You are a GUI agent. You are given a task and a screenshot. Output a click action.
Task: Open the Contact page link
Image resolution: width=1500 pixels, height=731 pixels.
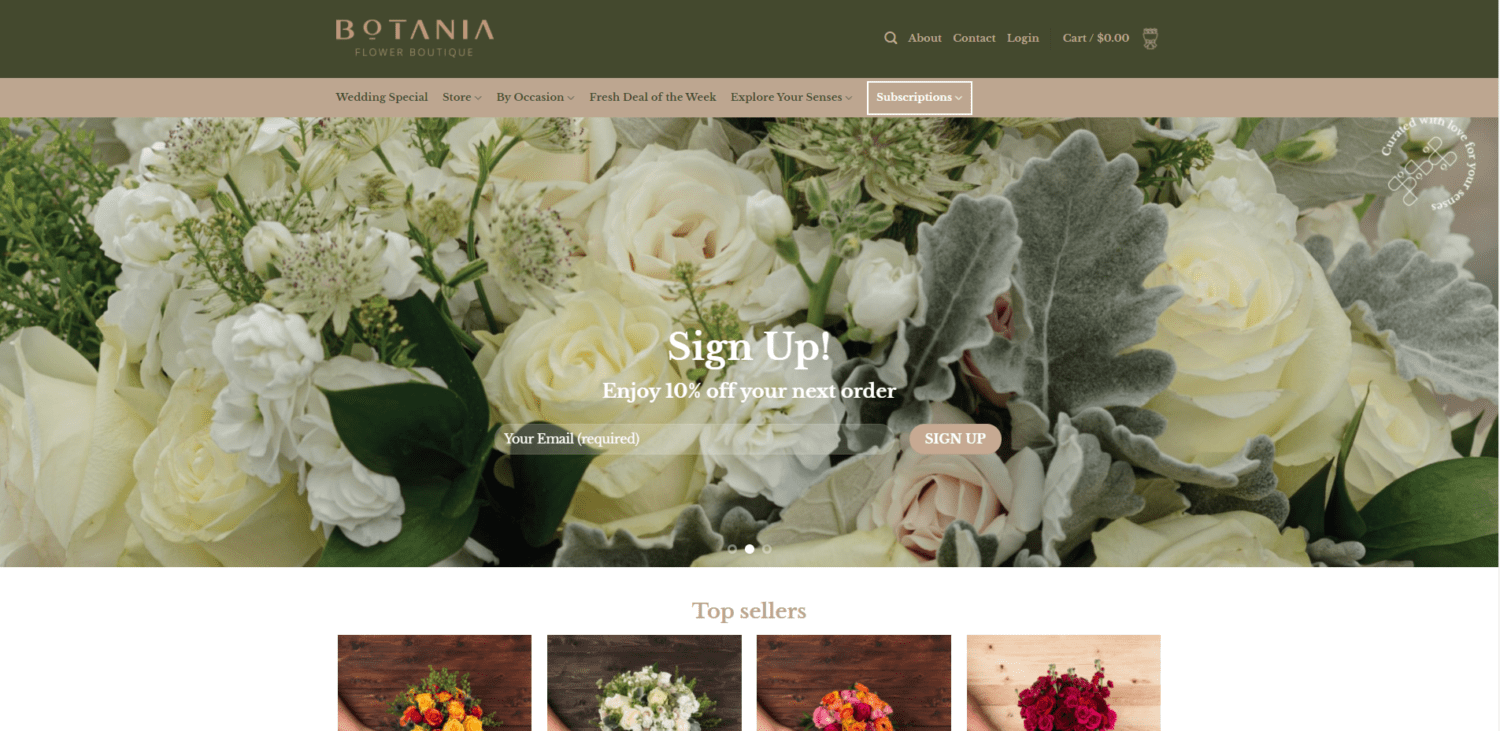pyautogui.click(x=974, y=38)
